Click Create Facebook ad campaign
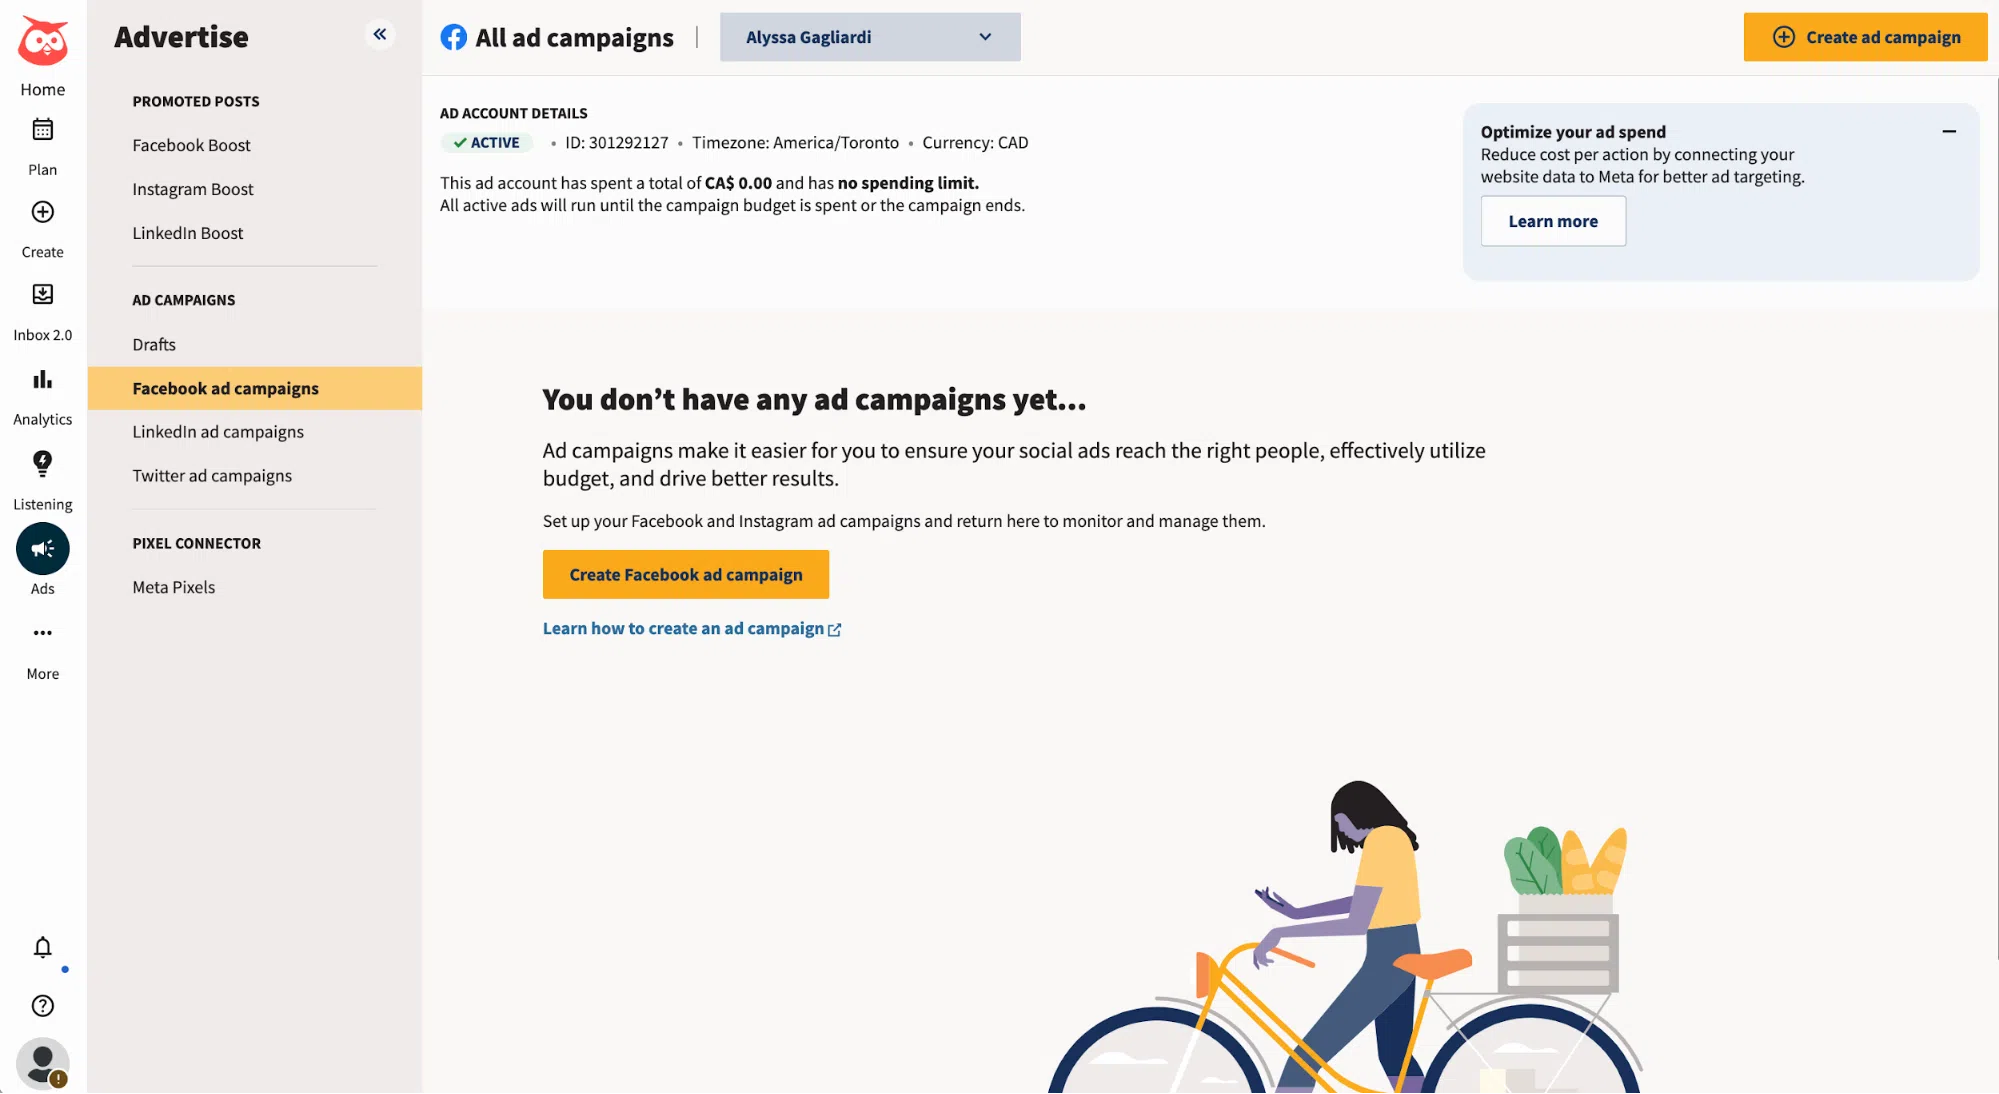The image size is (1999, 1094). (685, 574)
